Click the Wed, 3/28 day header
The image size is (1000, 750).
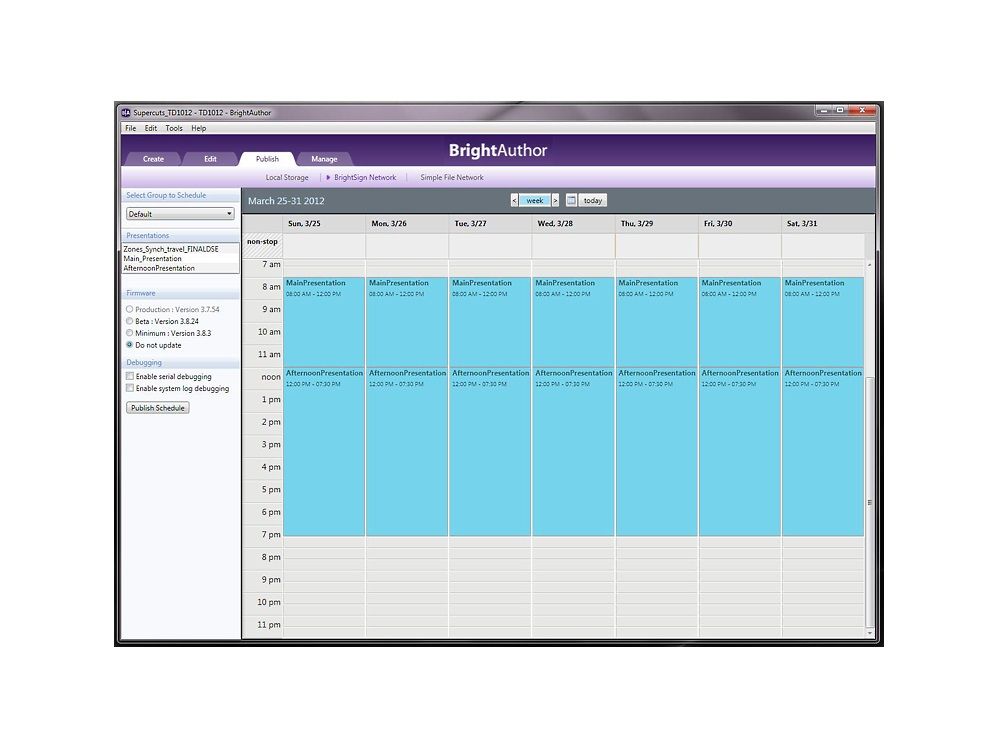coord(573,223)
